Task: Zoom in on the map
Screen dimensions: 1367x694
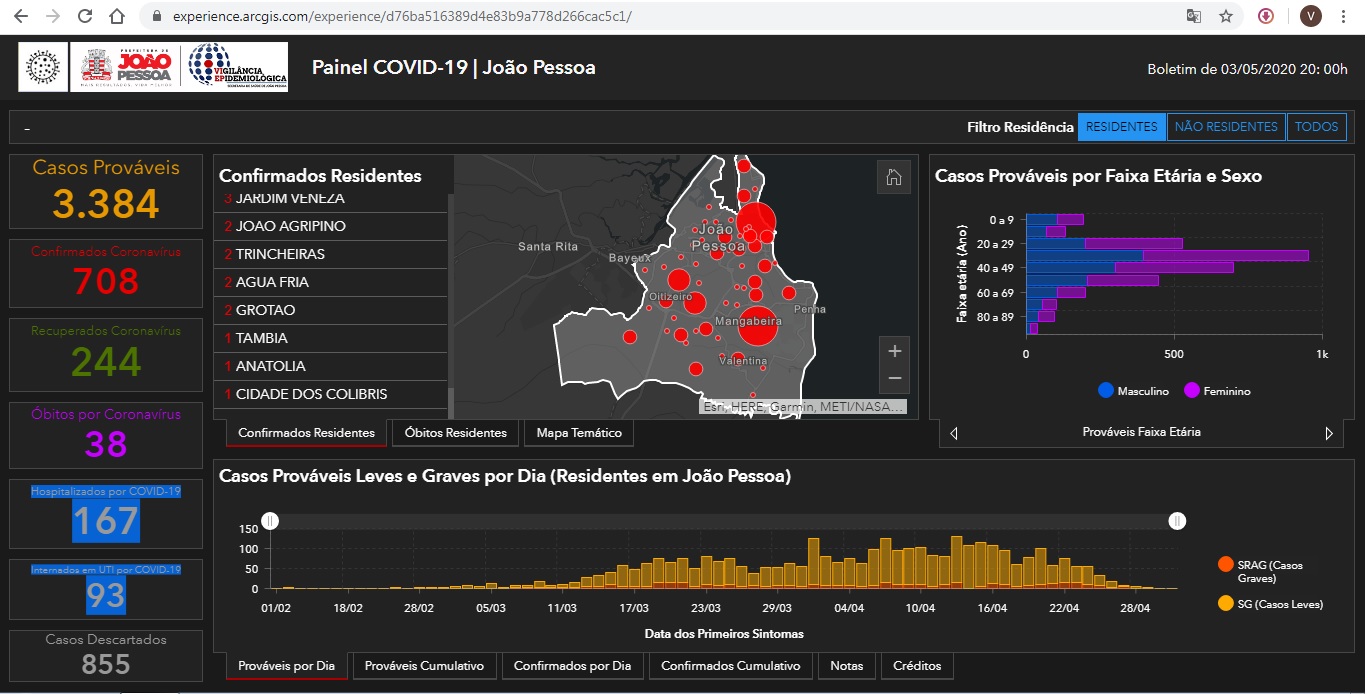Action: pos(894,351)
